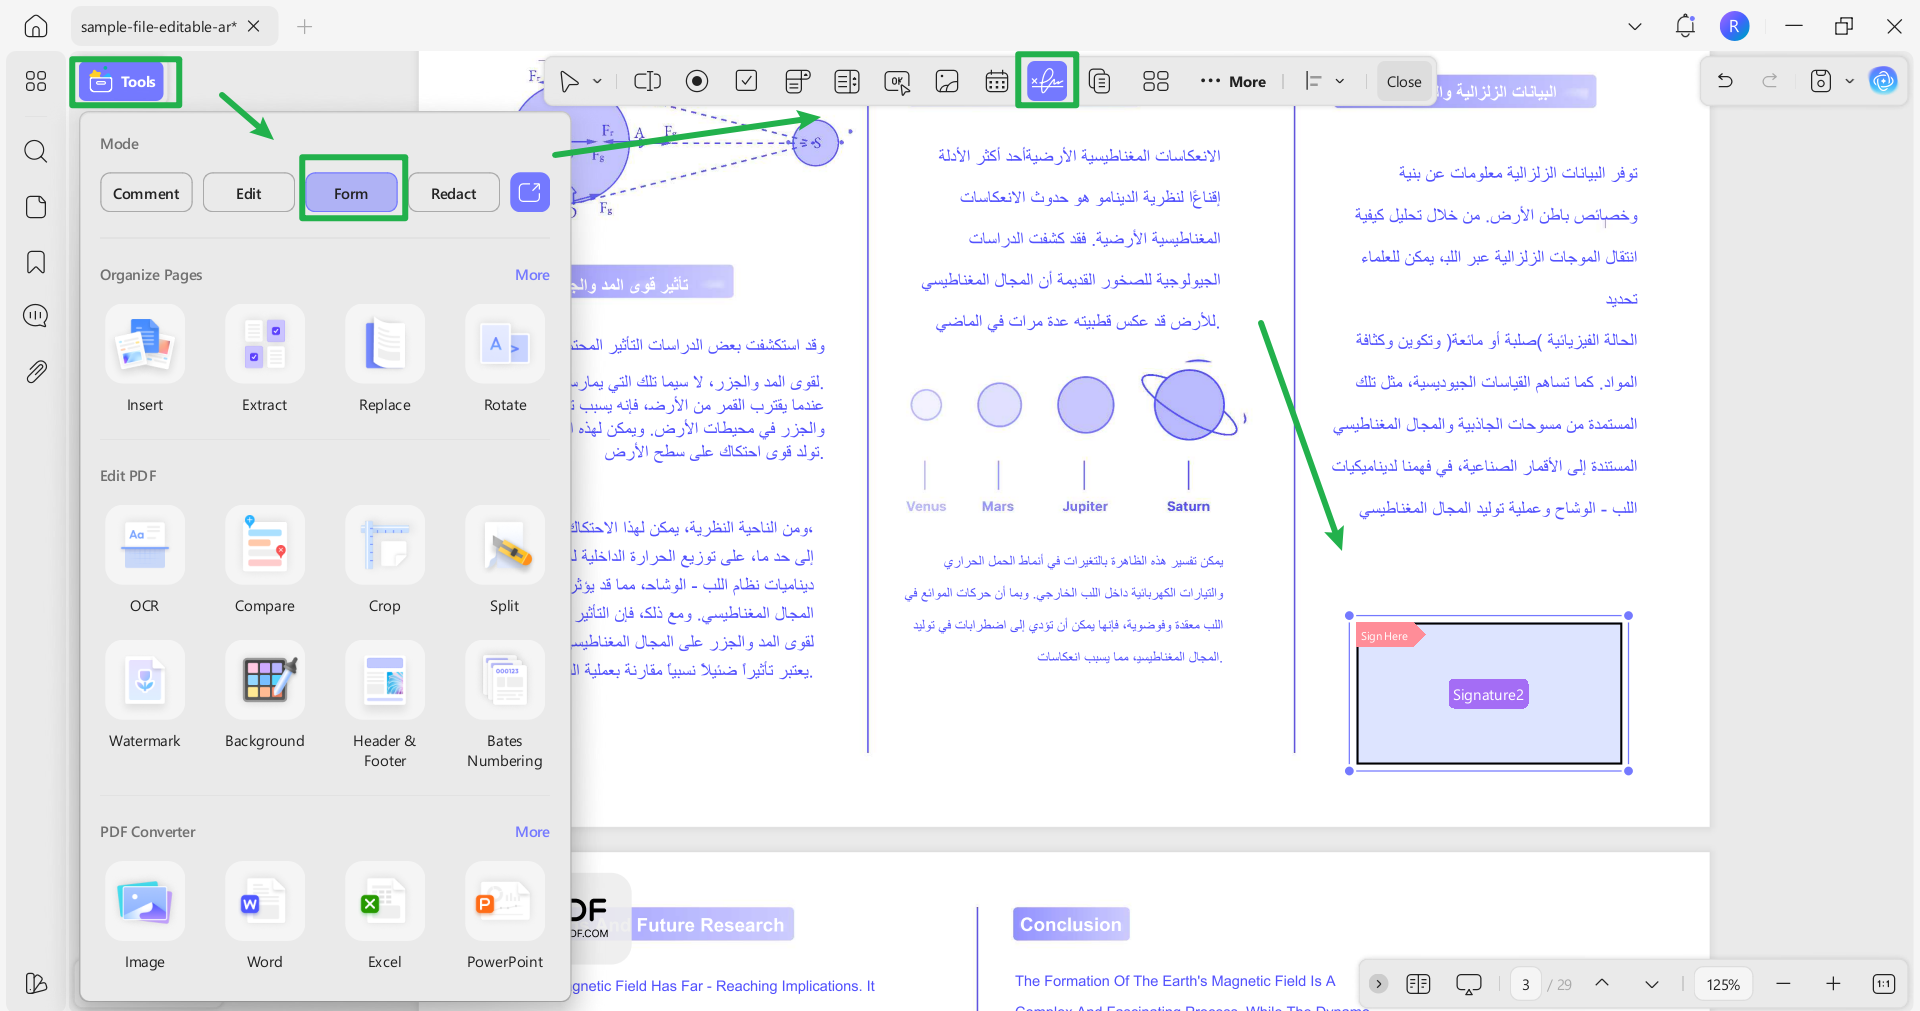Open the bookmarks sidebar panel
Image resolution: width=1920 pixels, height=1011 pixels.
point(36,262)
